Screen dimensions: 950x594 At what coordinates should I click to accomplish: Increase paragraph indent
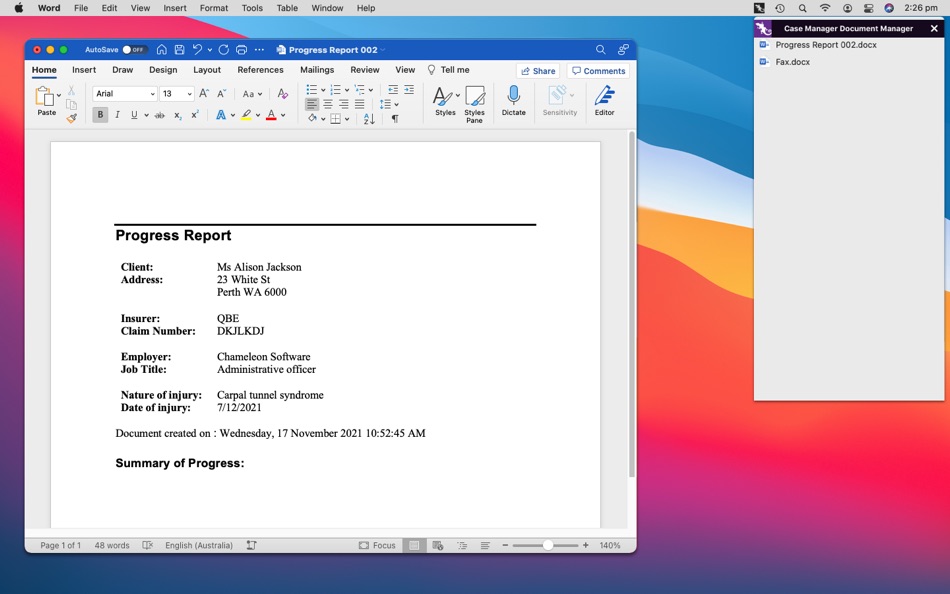pos(409,90)
